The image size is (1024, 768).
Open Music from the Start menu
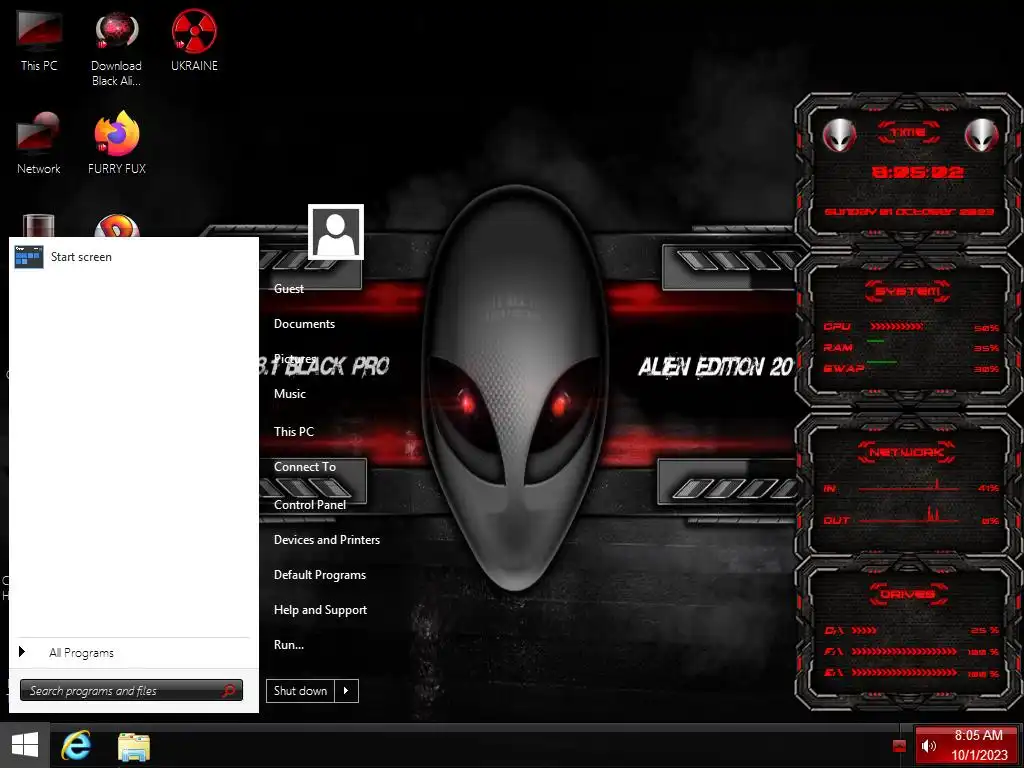pos(290,394)
